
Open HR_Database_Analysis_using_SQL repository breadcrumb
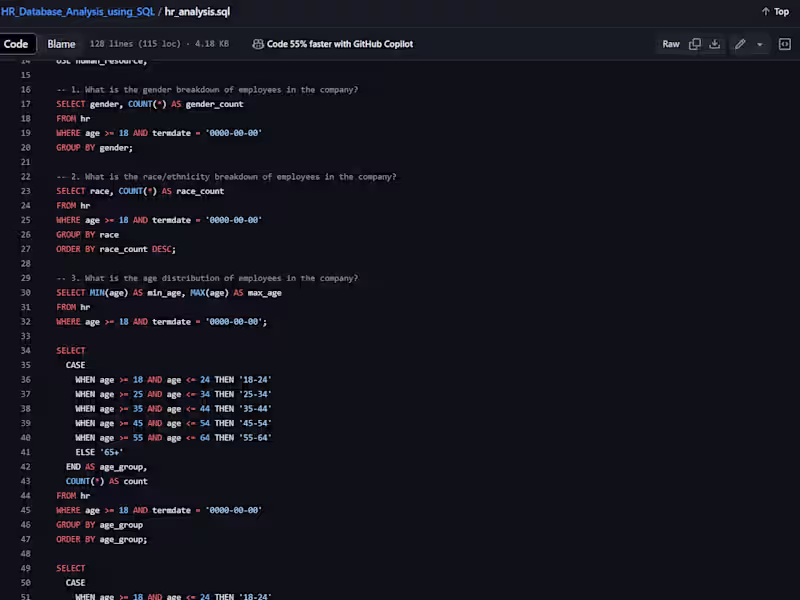click(78, 11)
